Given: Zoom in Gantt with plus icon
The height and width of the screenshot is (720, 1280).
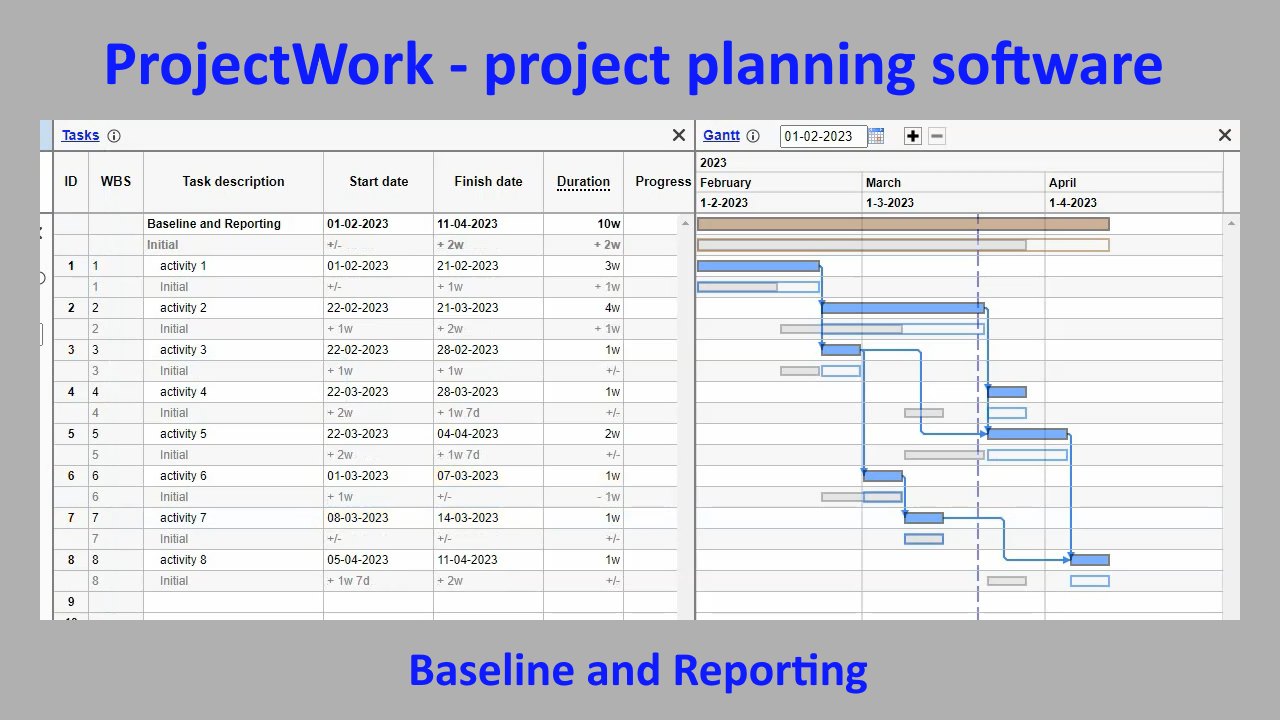Looking at the screenshot, I should [x=912, y=136].
